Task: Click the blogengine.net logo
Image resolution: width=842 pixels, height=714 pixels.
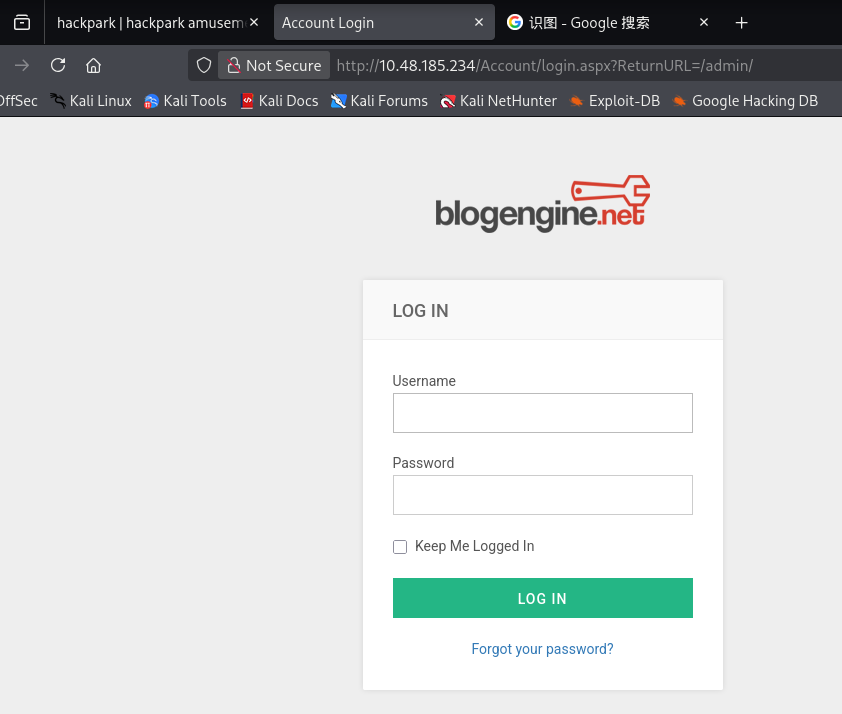Action: click(x=542, y=205)
